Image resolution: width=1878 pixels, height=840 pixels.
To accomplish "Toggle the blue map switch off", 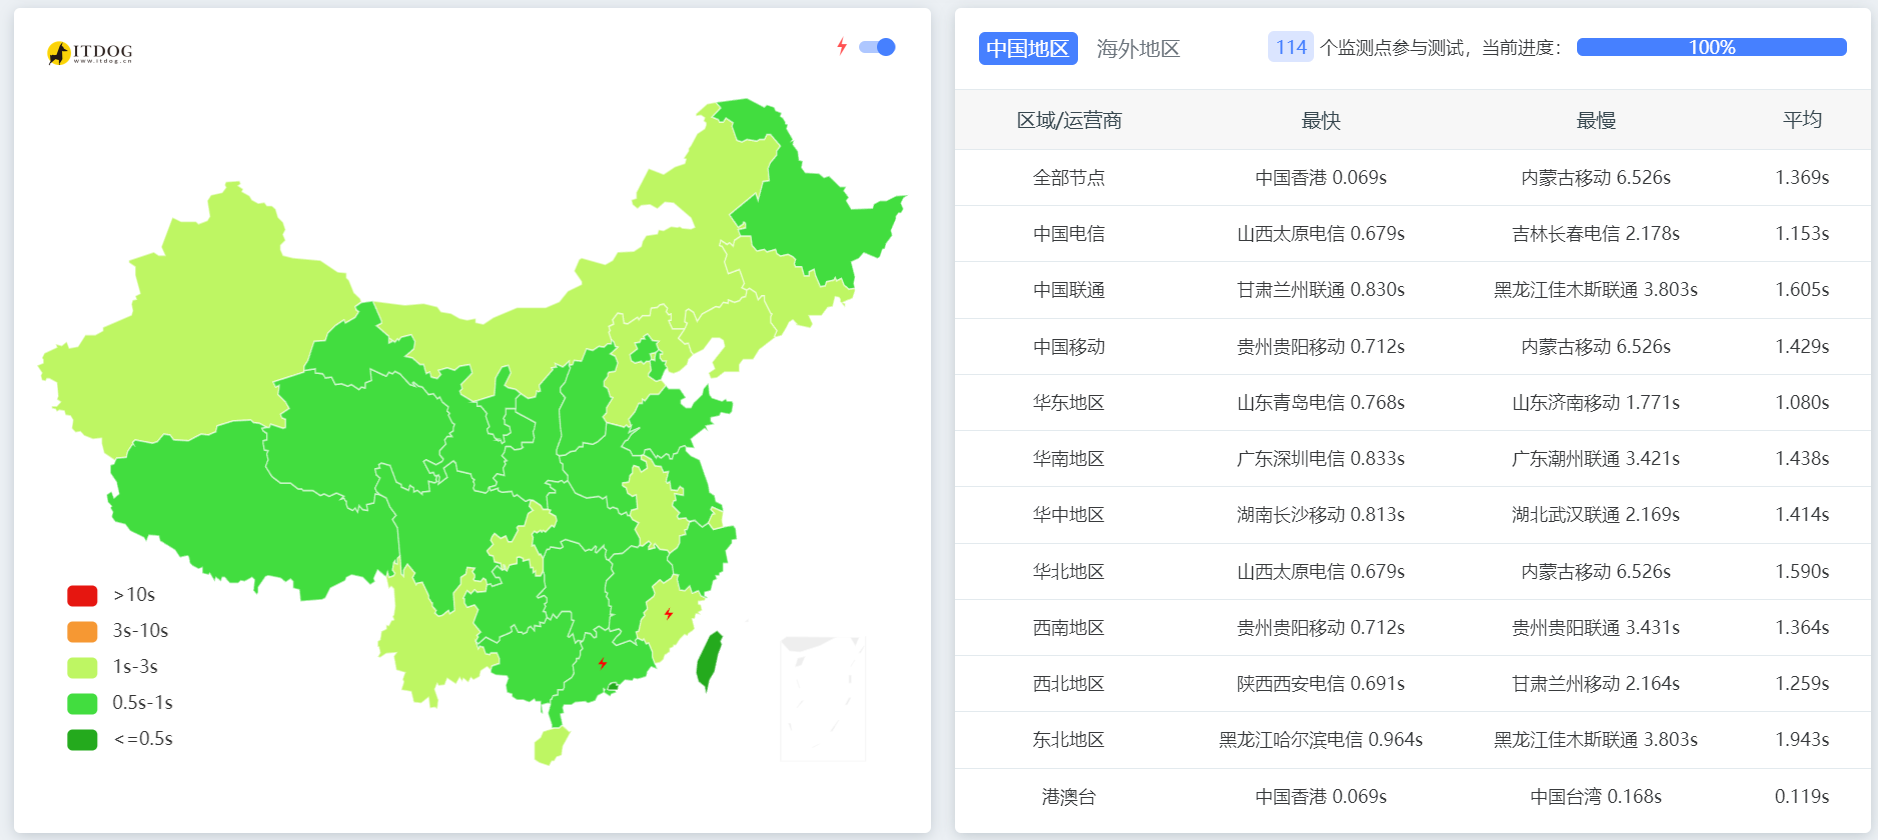I will (877, 47).
